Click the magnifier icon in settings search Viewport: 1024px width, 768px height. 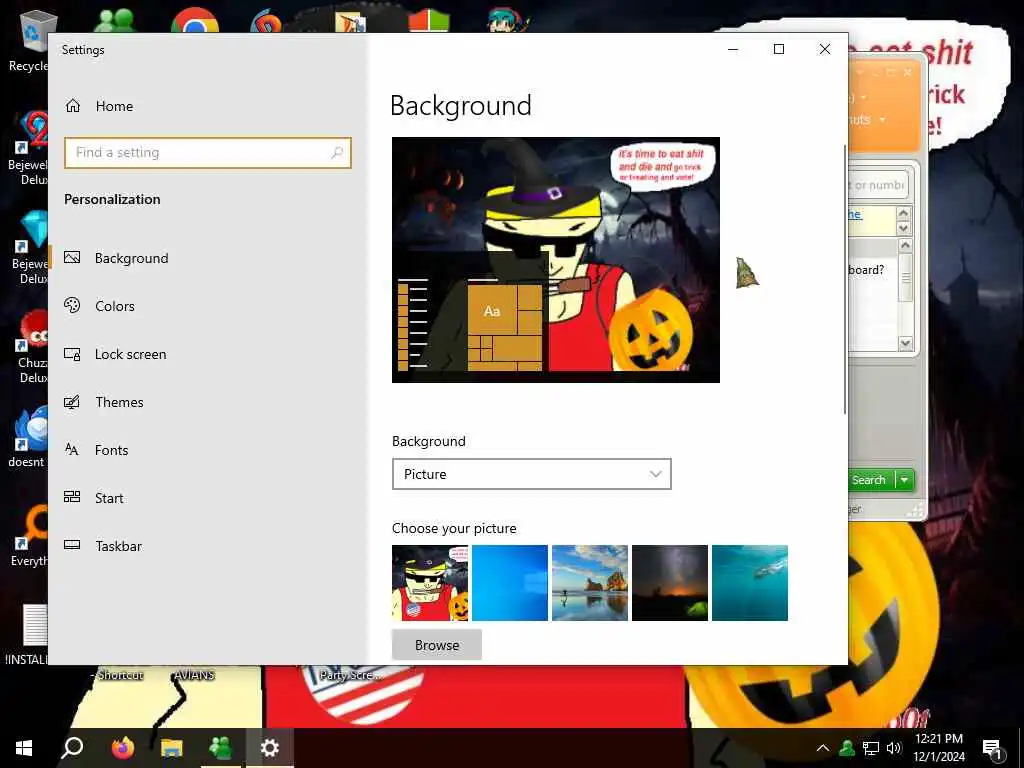coord(337,153)
